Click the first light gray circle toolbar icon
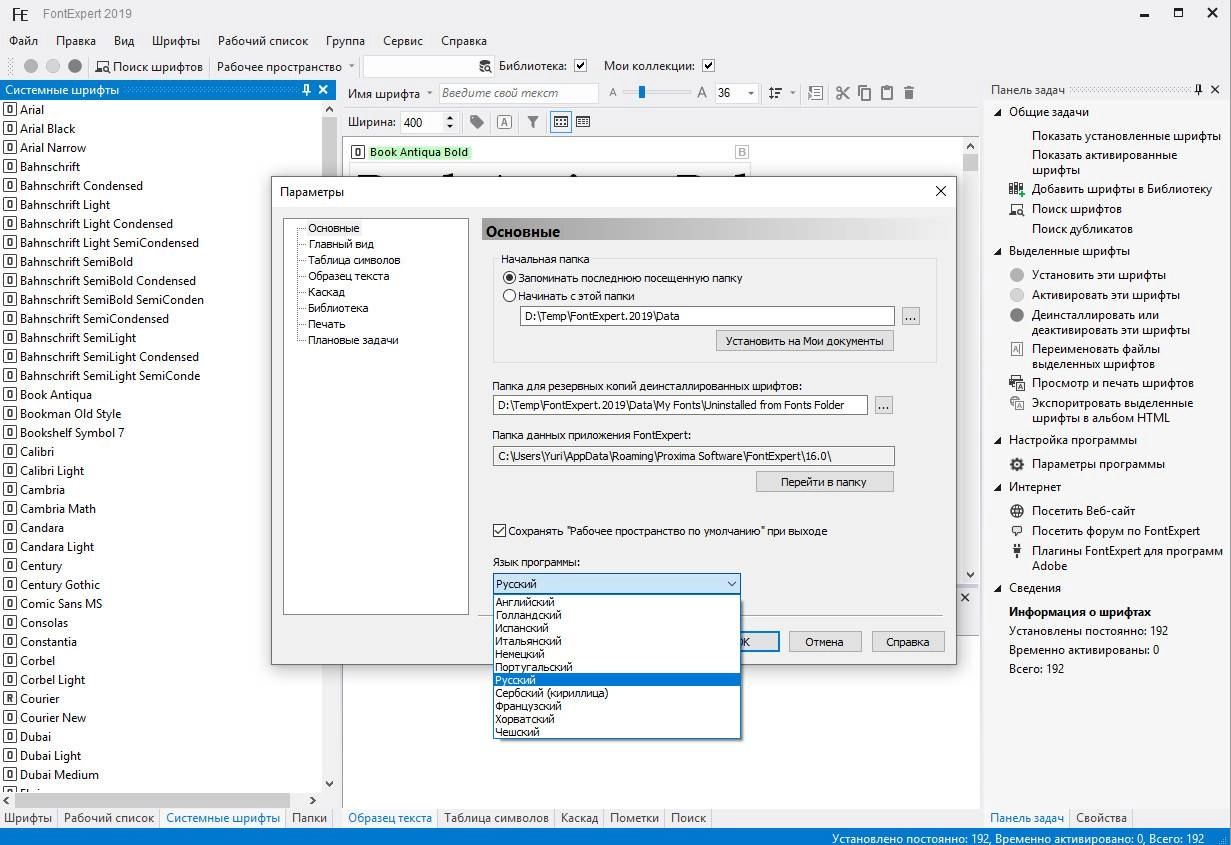1231x845 pixels. 31,66
